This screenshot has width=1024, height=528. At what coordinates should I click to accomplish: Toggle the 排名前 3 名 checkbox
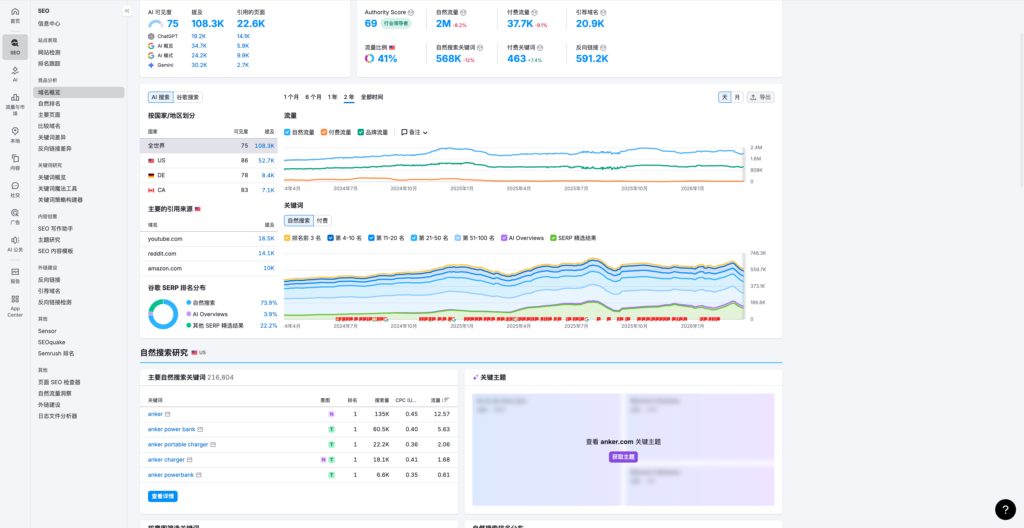coord(287,238)
